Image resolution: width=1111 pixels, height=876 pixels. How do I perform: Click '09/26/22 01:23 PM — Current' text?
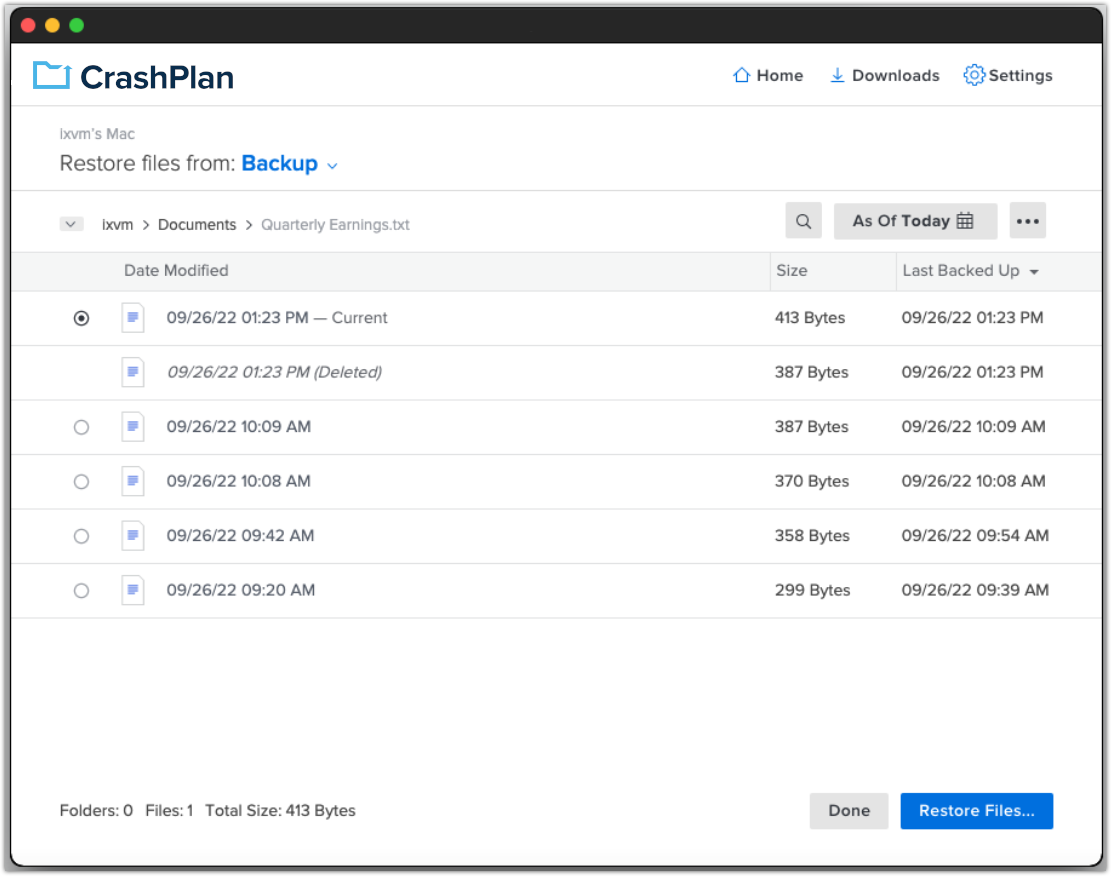tap(277, 318)
